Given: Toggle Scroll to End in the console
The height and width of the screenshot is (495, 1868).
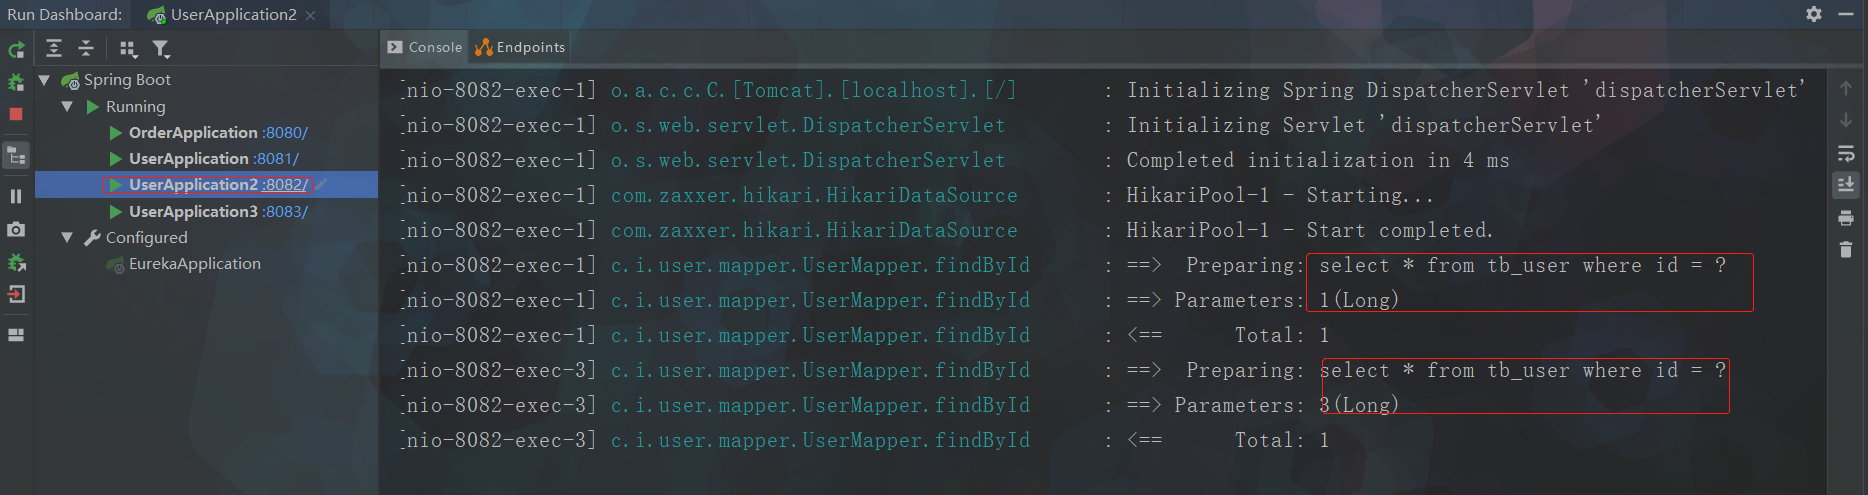Looking at the screenshot, I should click(x=1846, y=185).
